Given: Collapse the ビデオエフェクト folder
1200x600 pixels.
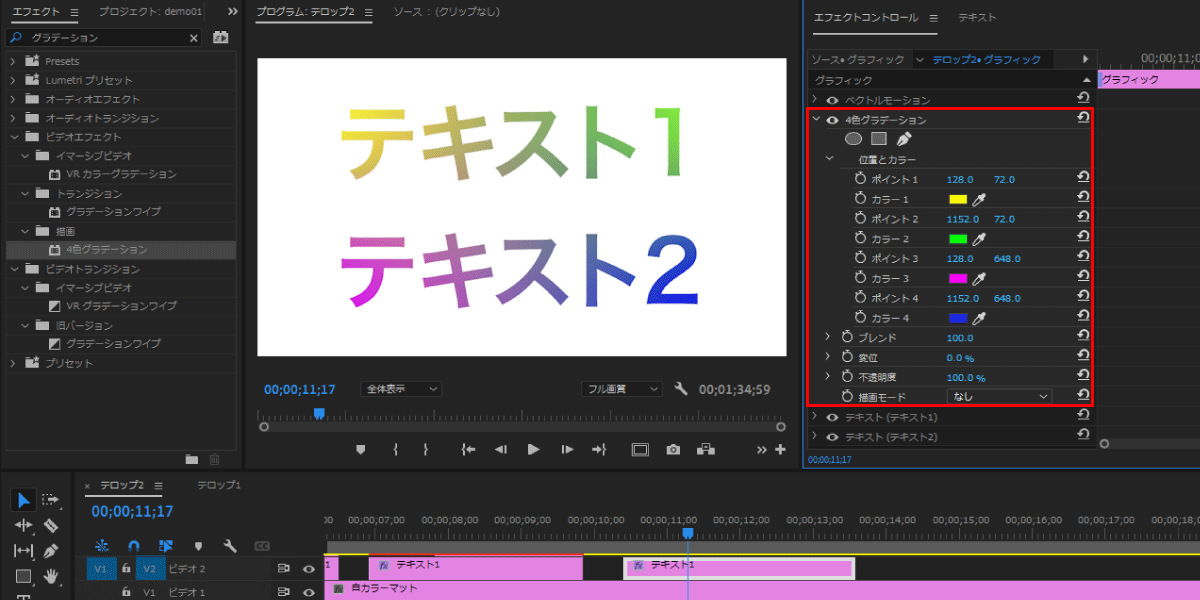Looking at the screenshot, I should 13,137.
